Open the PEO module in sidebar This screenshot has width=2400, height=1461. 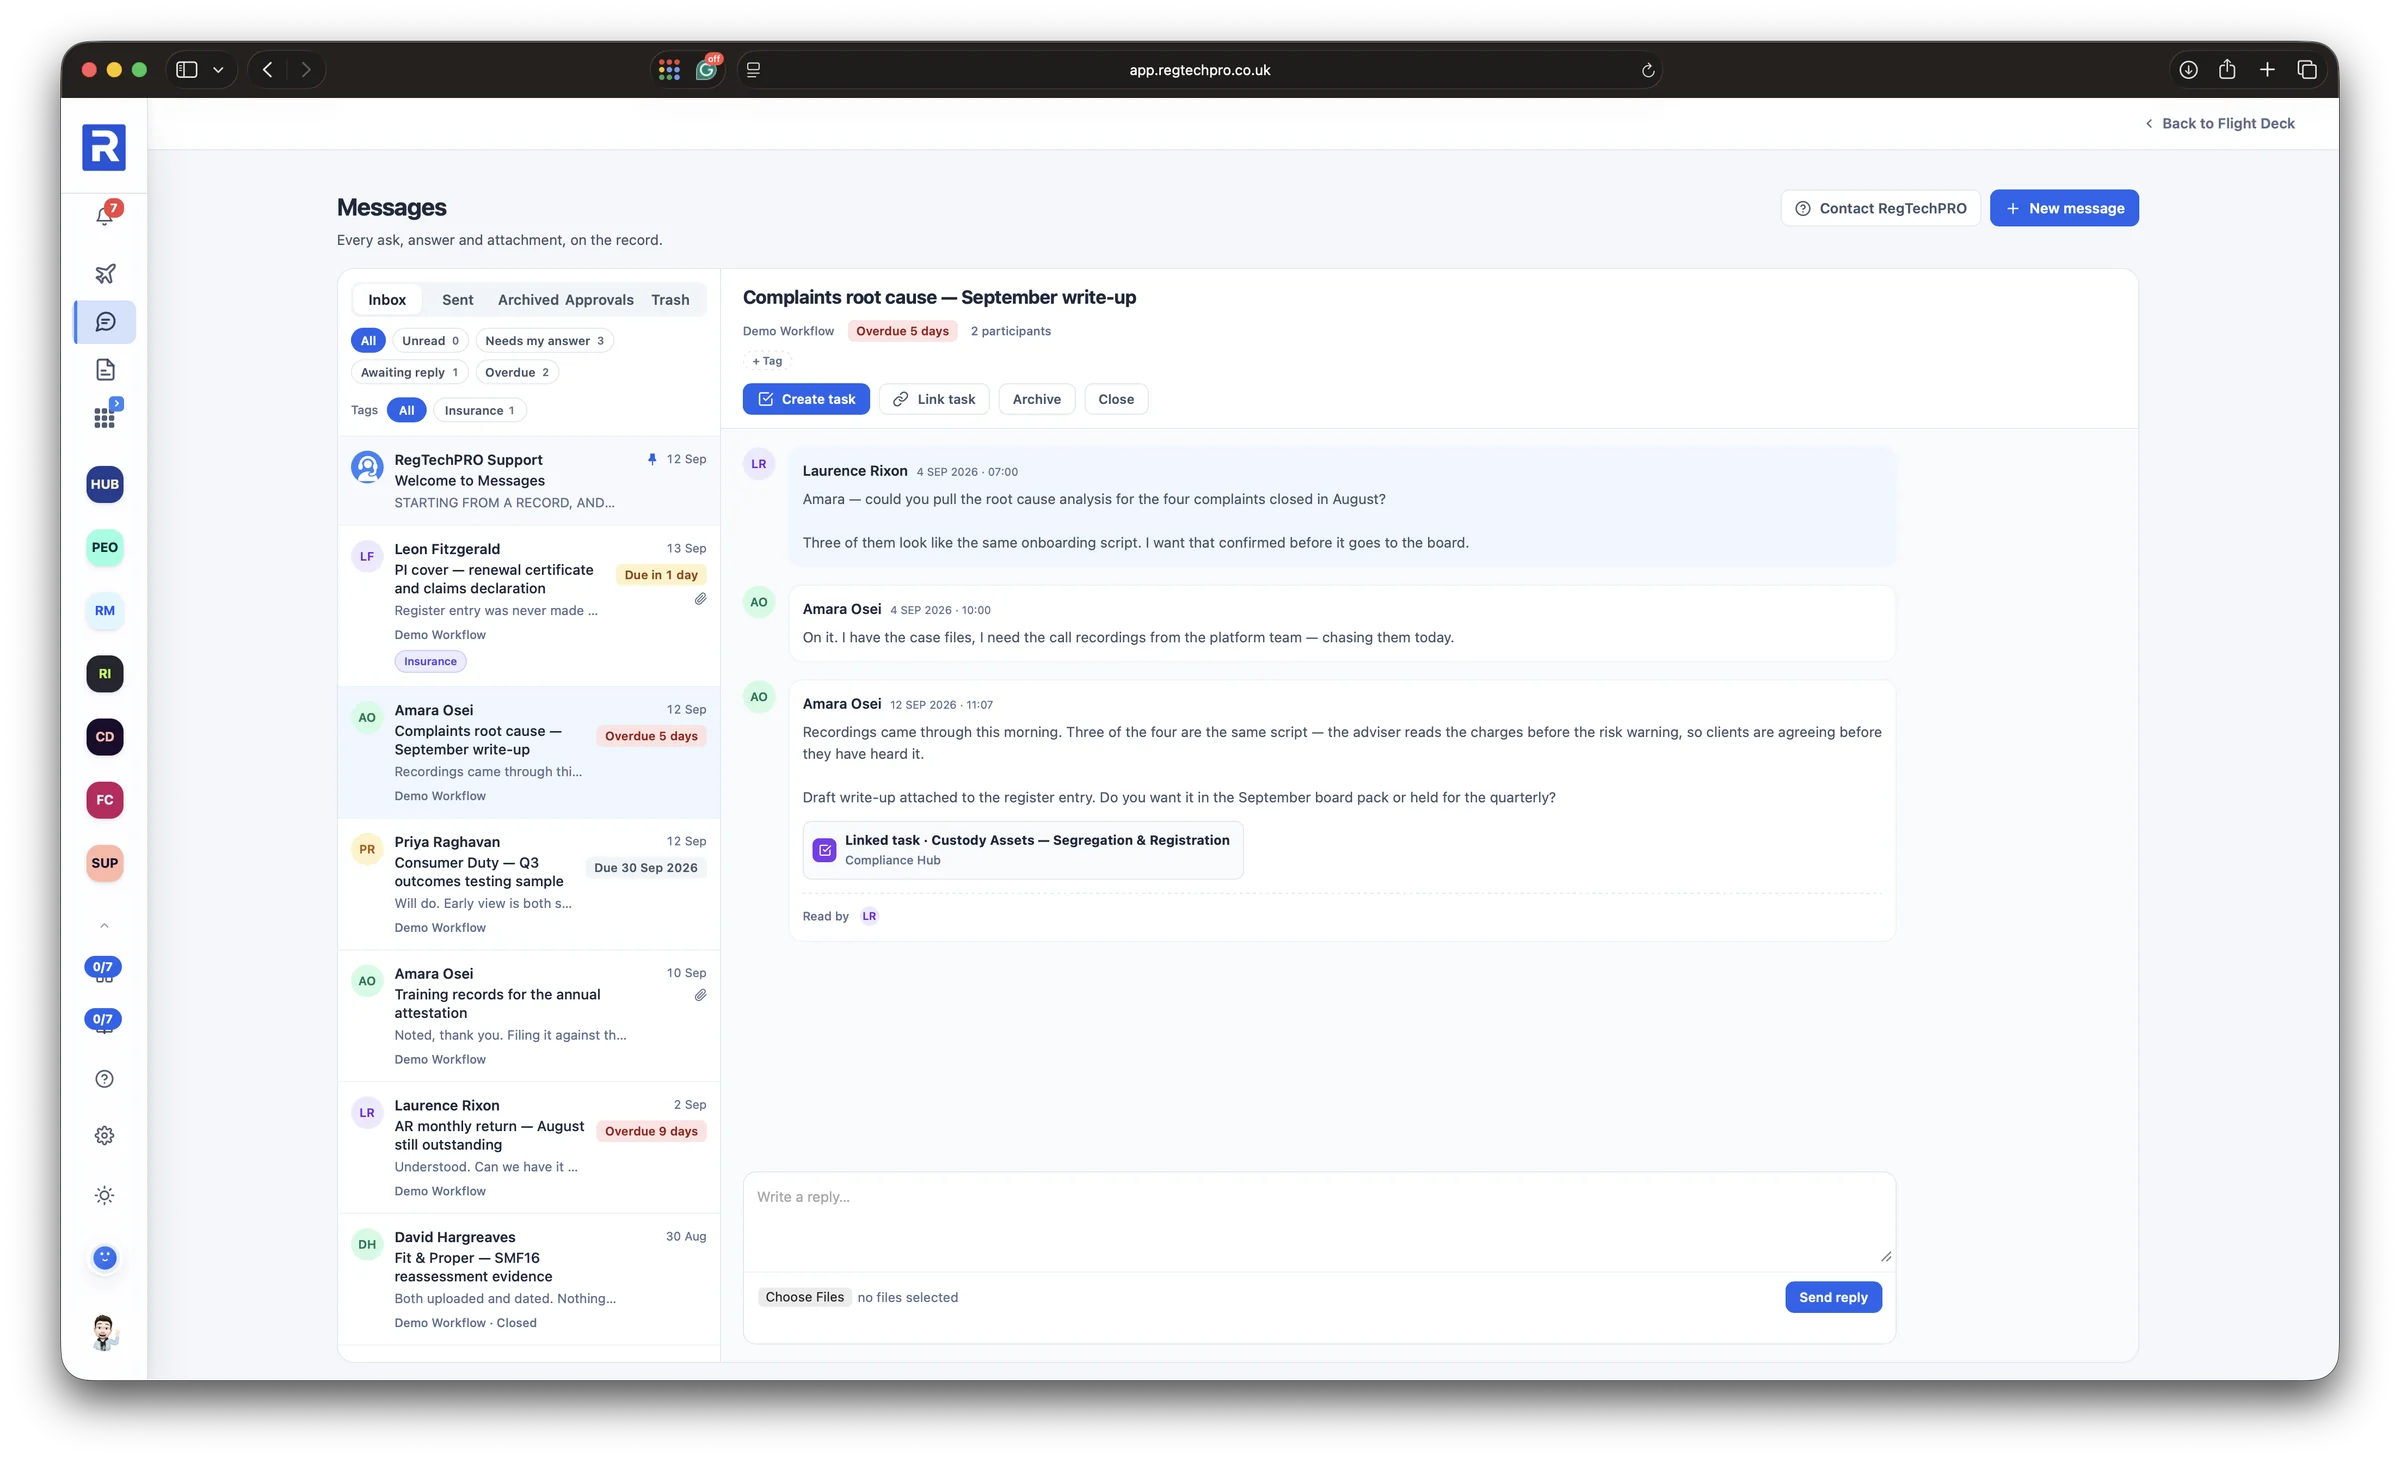(x=105, y=547)
